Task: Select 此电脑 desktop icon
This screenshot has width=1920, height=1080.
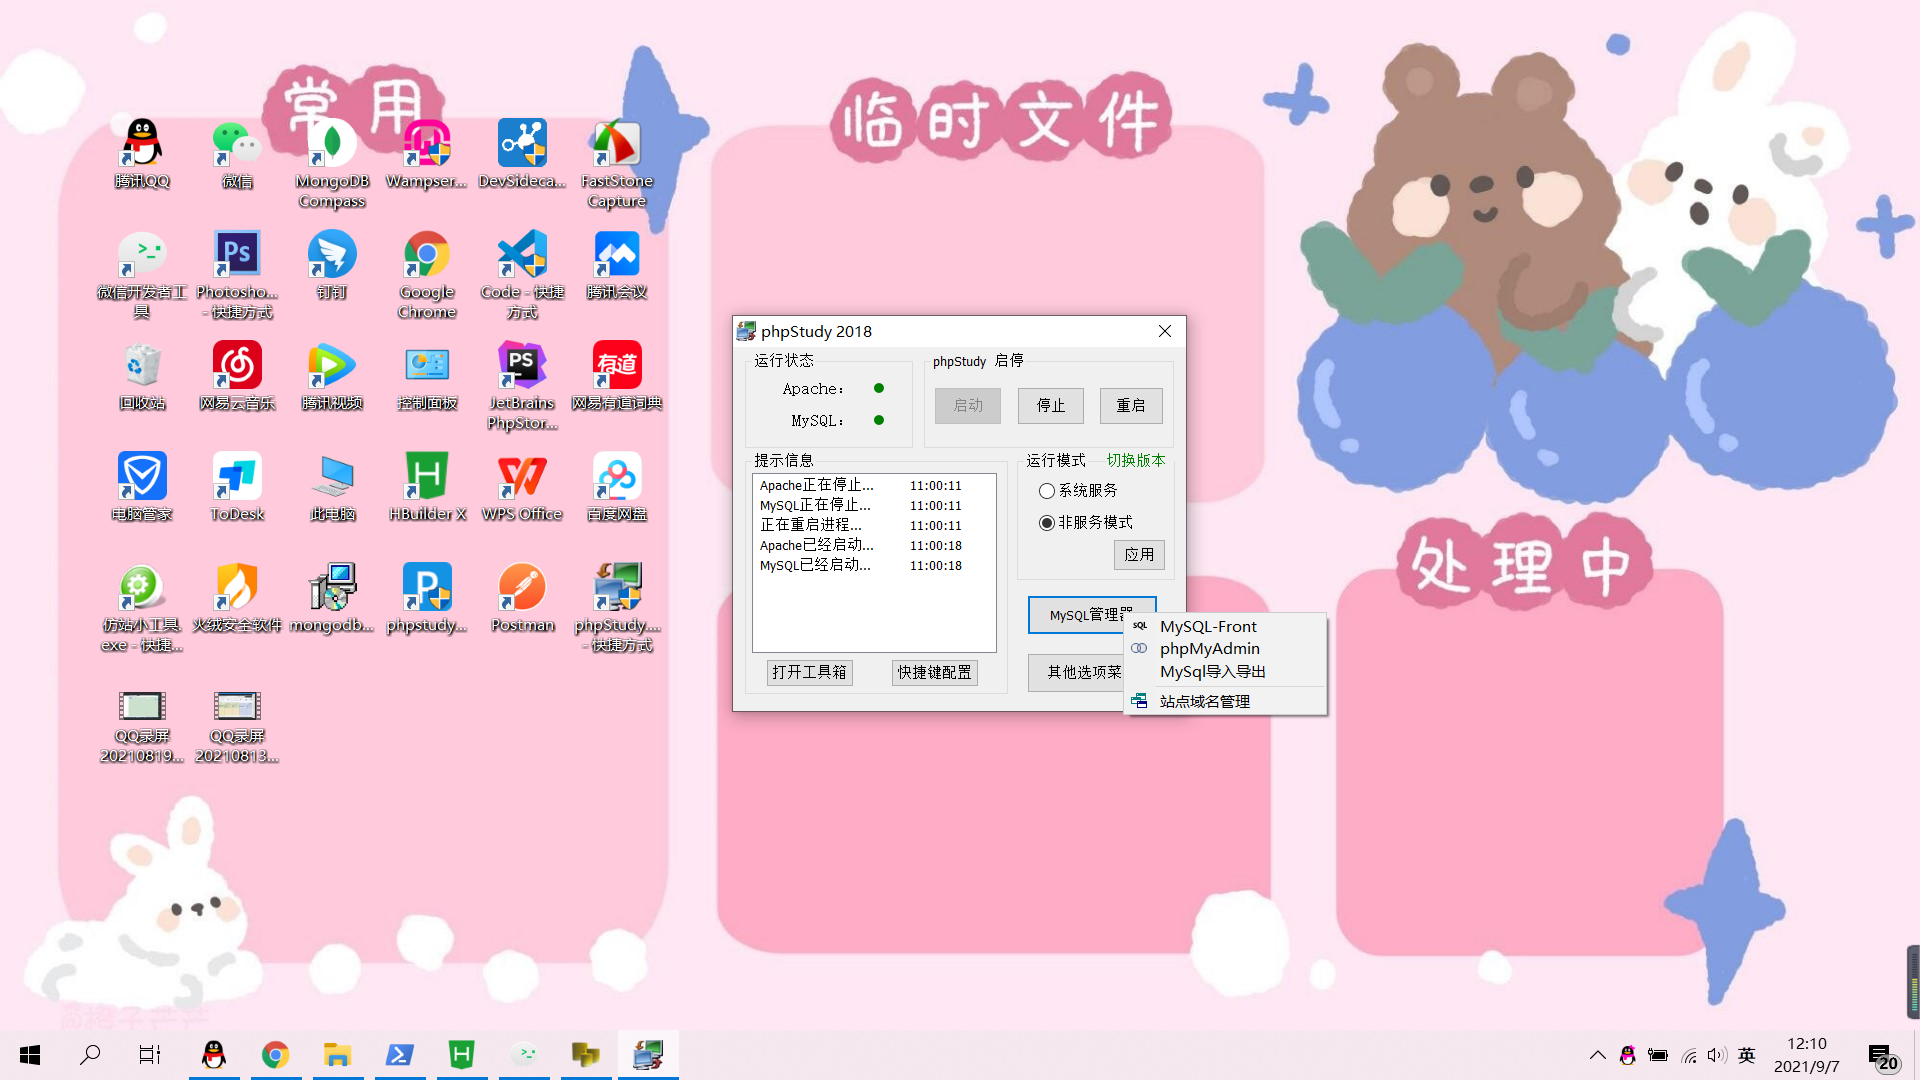Action: (332, 488)
